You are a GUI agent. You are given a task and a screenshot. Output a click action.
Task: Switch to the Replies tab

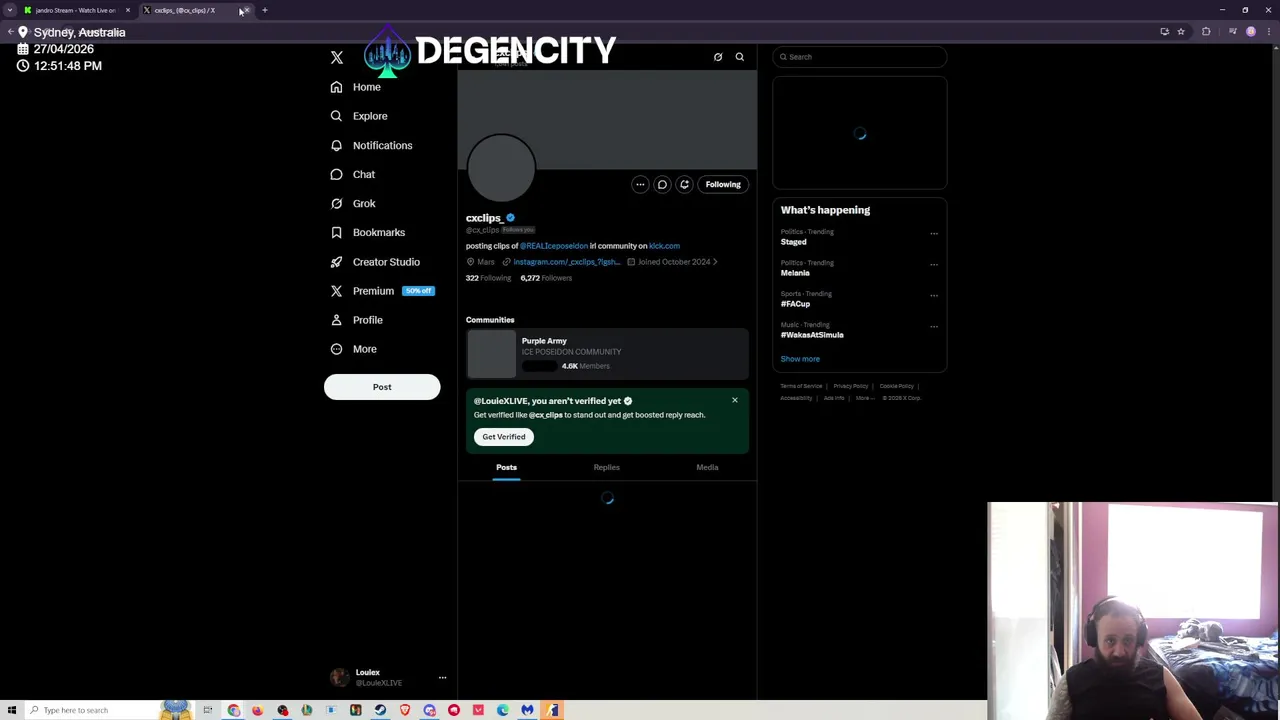607,468
